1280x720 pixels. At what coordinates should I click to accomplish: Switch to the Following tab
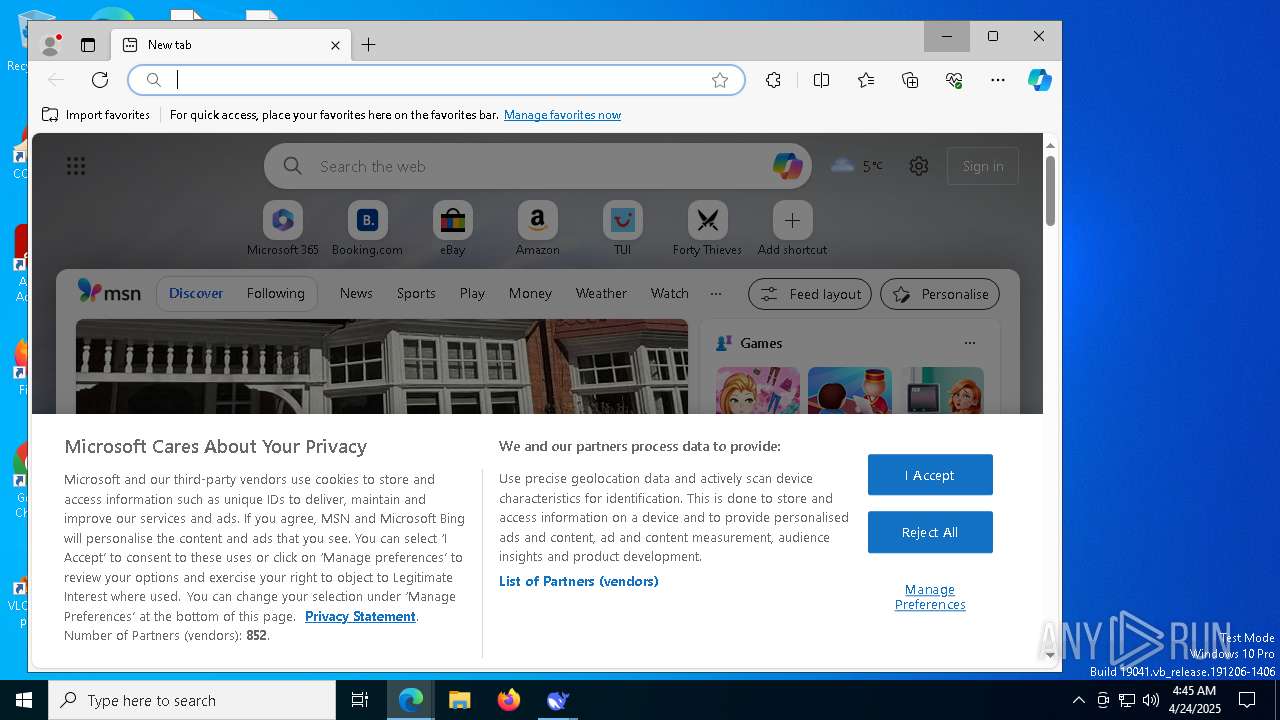(x=275, y=293)
